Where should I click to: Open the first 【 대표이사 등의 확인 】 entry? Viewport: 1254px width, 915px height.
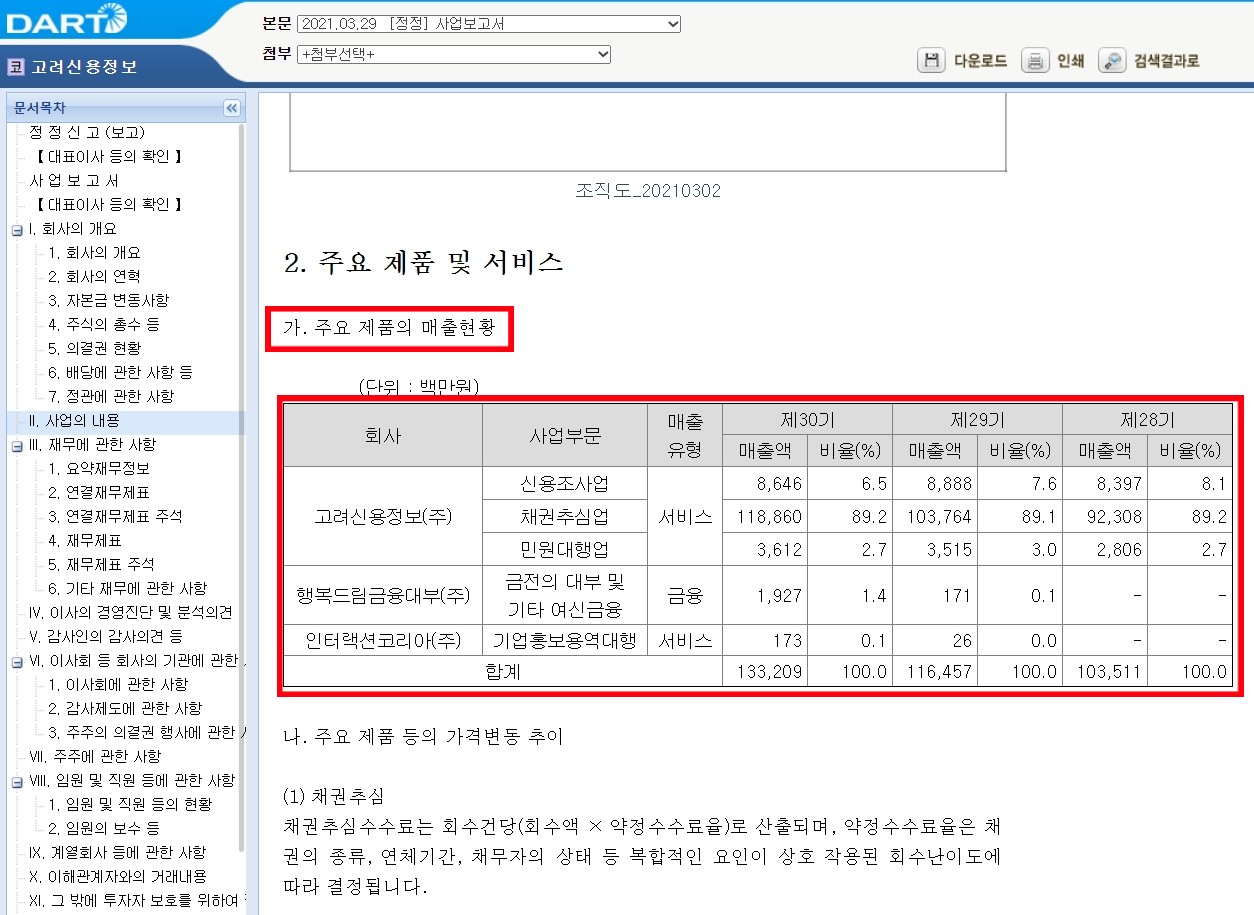click(108, 156)
